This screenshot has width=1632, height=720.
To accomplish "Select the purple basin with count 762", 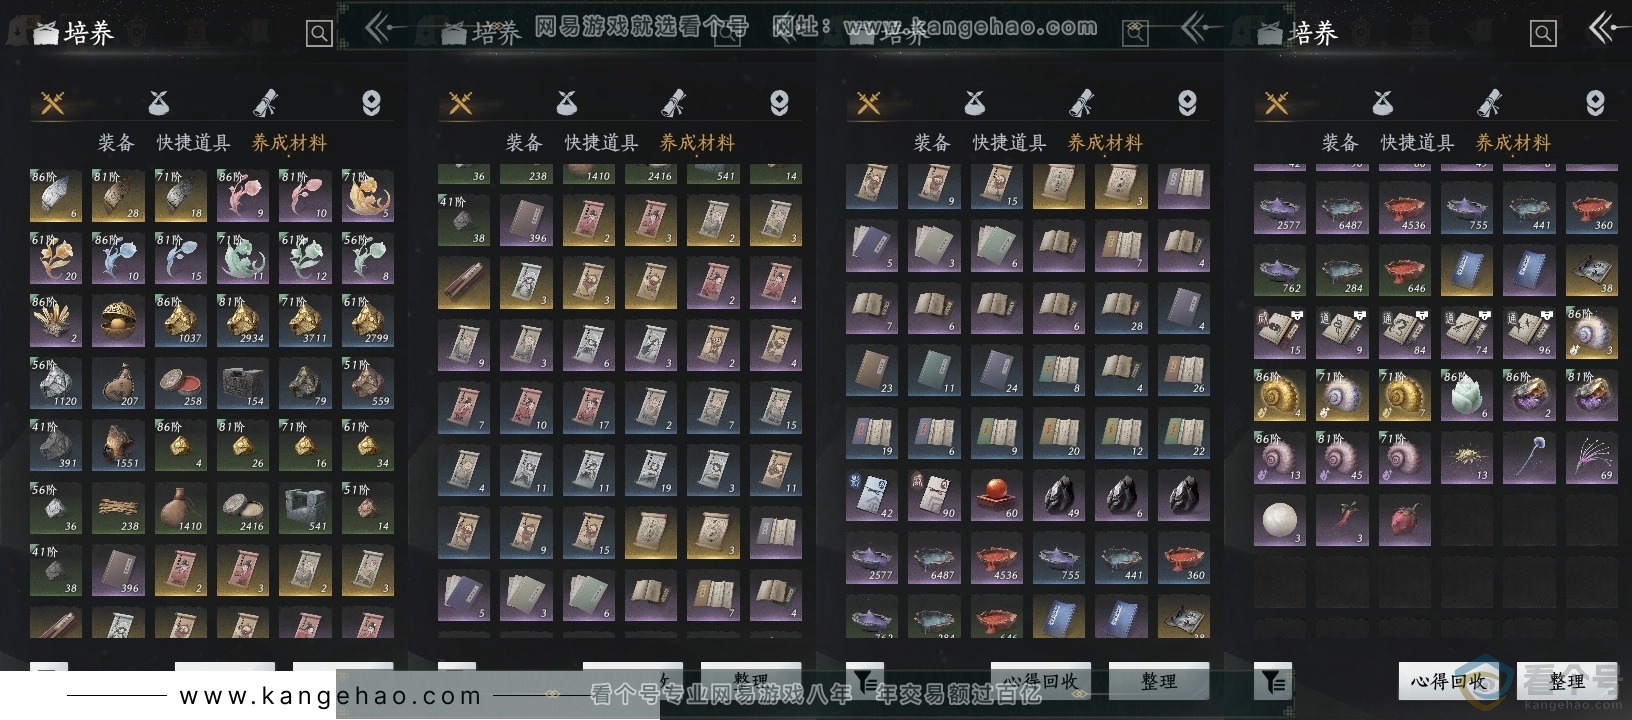I will point(1280,271).
